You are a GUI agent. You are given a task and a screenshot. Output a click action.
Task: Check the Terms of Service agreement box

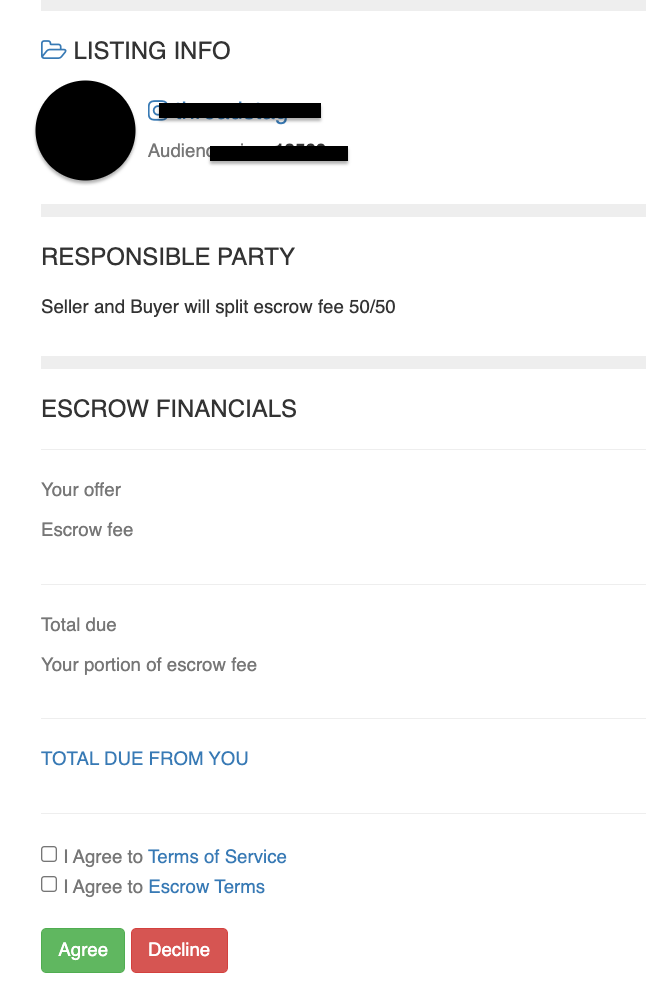(x=49, y=854)
